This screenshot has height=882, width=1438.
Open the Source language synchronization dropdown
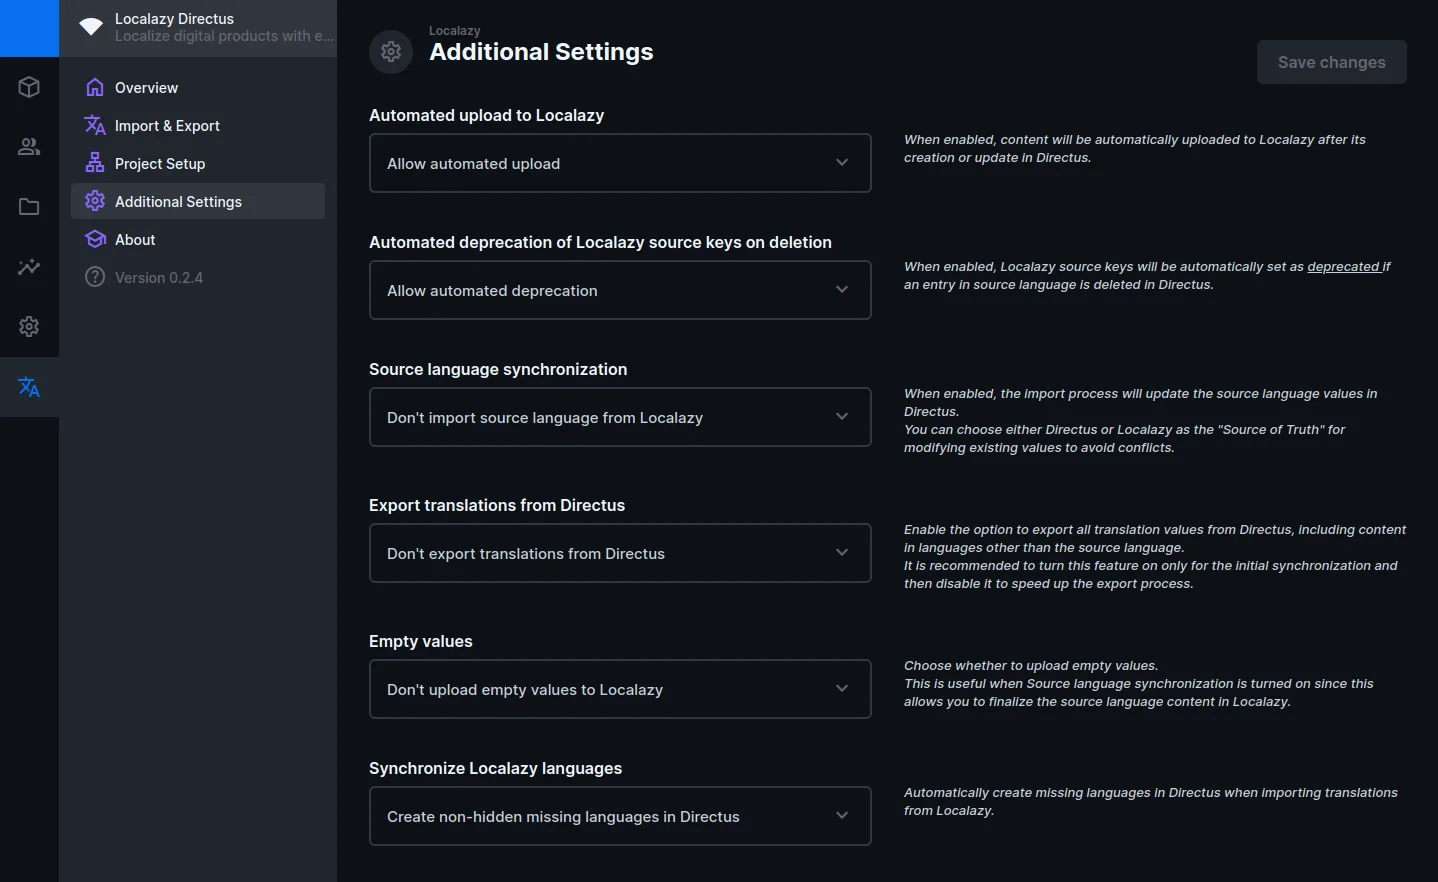click(x=620, y=417)
